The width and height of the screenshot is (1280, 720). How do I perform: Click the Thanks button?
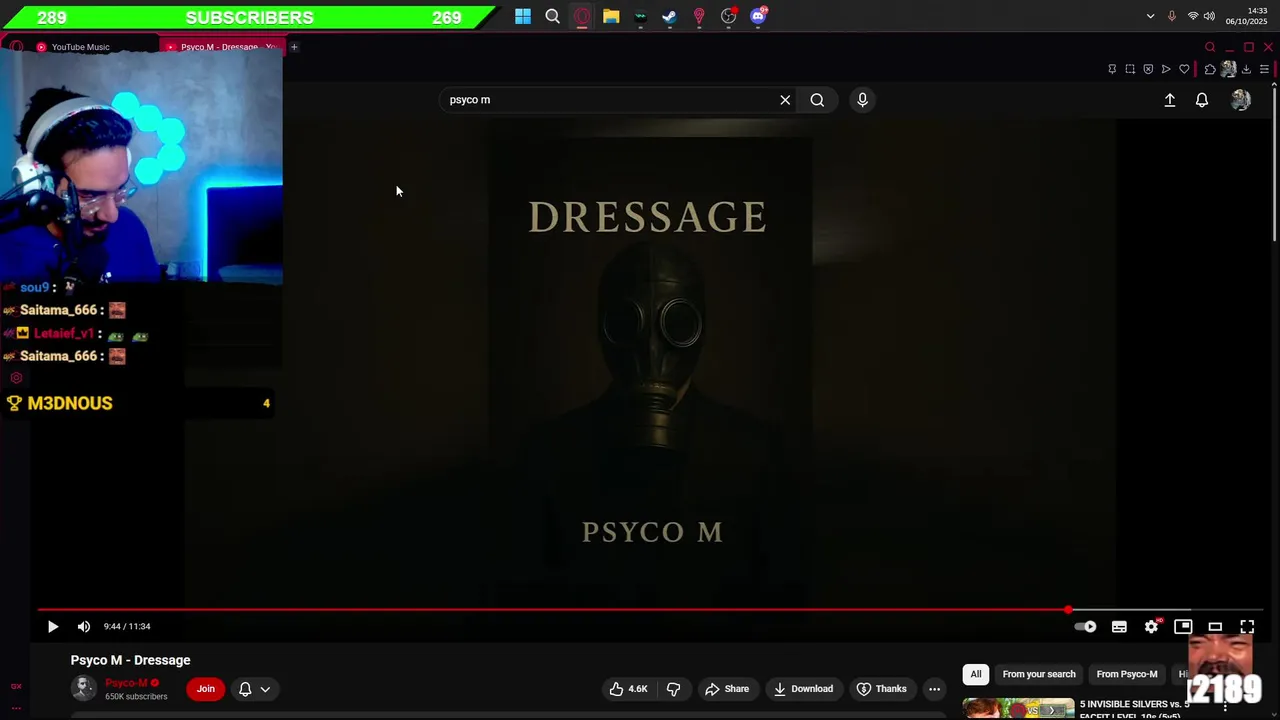click(881, 689)
